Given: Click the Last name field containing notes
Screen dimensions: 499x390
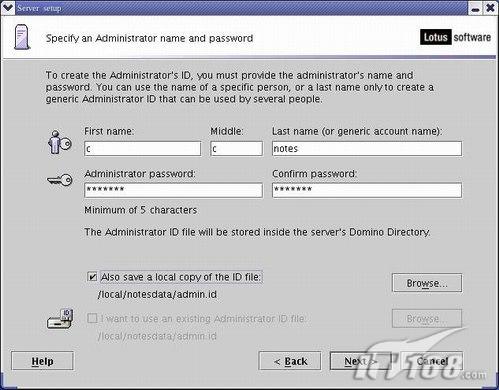Looking at the screenshot, I should 367,149.
